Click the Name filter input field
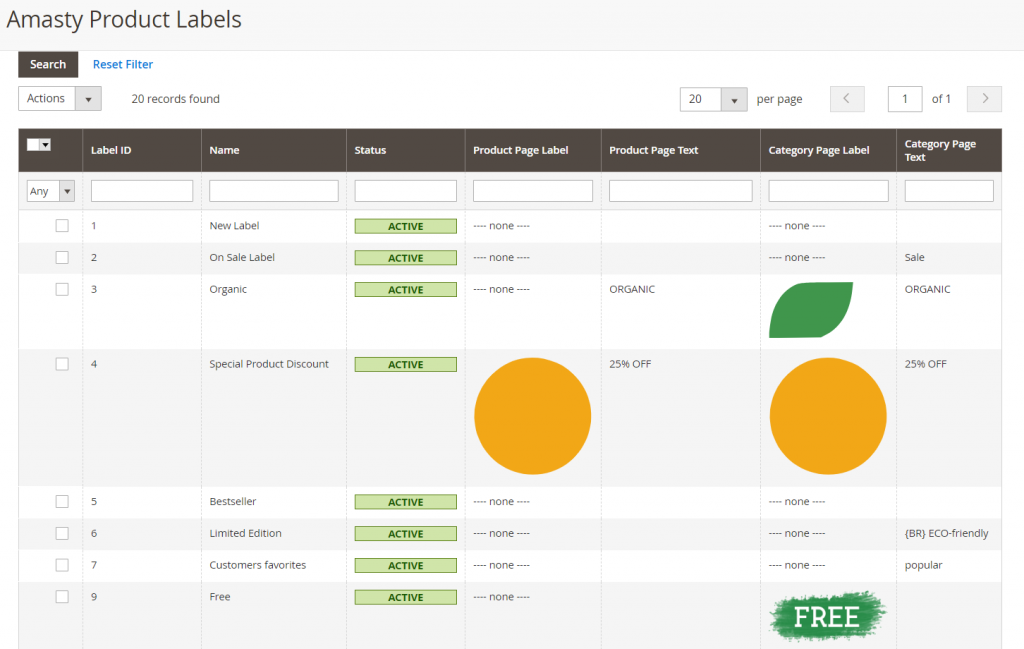Viewport: 1024px width, 649px height. 274,191
